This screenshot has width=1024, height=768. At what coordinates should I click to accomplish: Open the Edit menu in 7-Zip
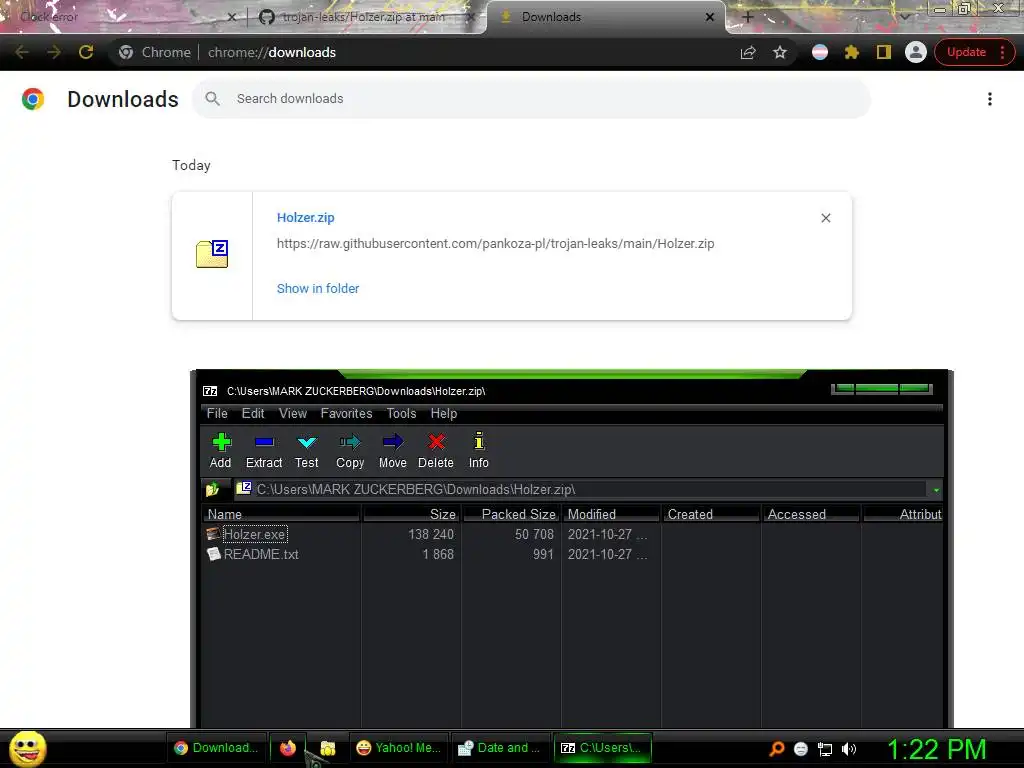tap(253, 413)
